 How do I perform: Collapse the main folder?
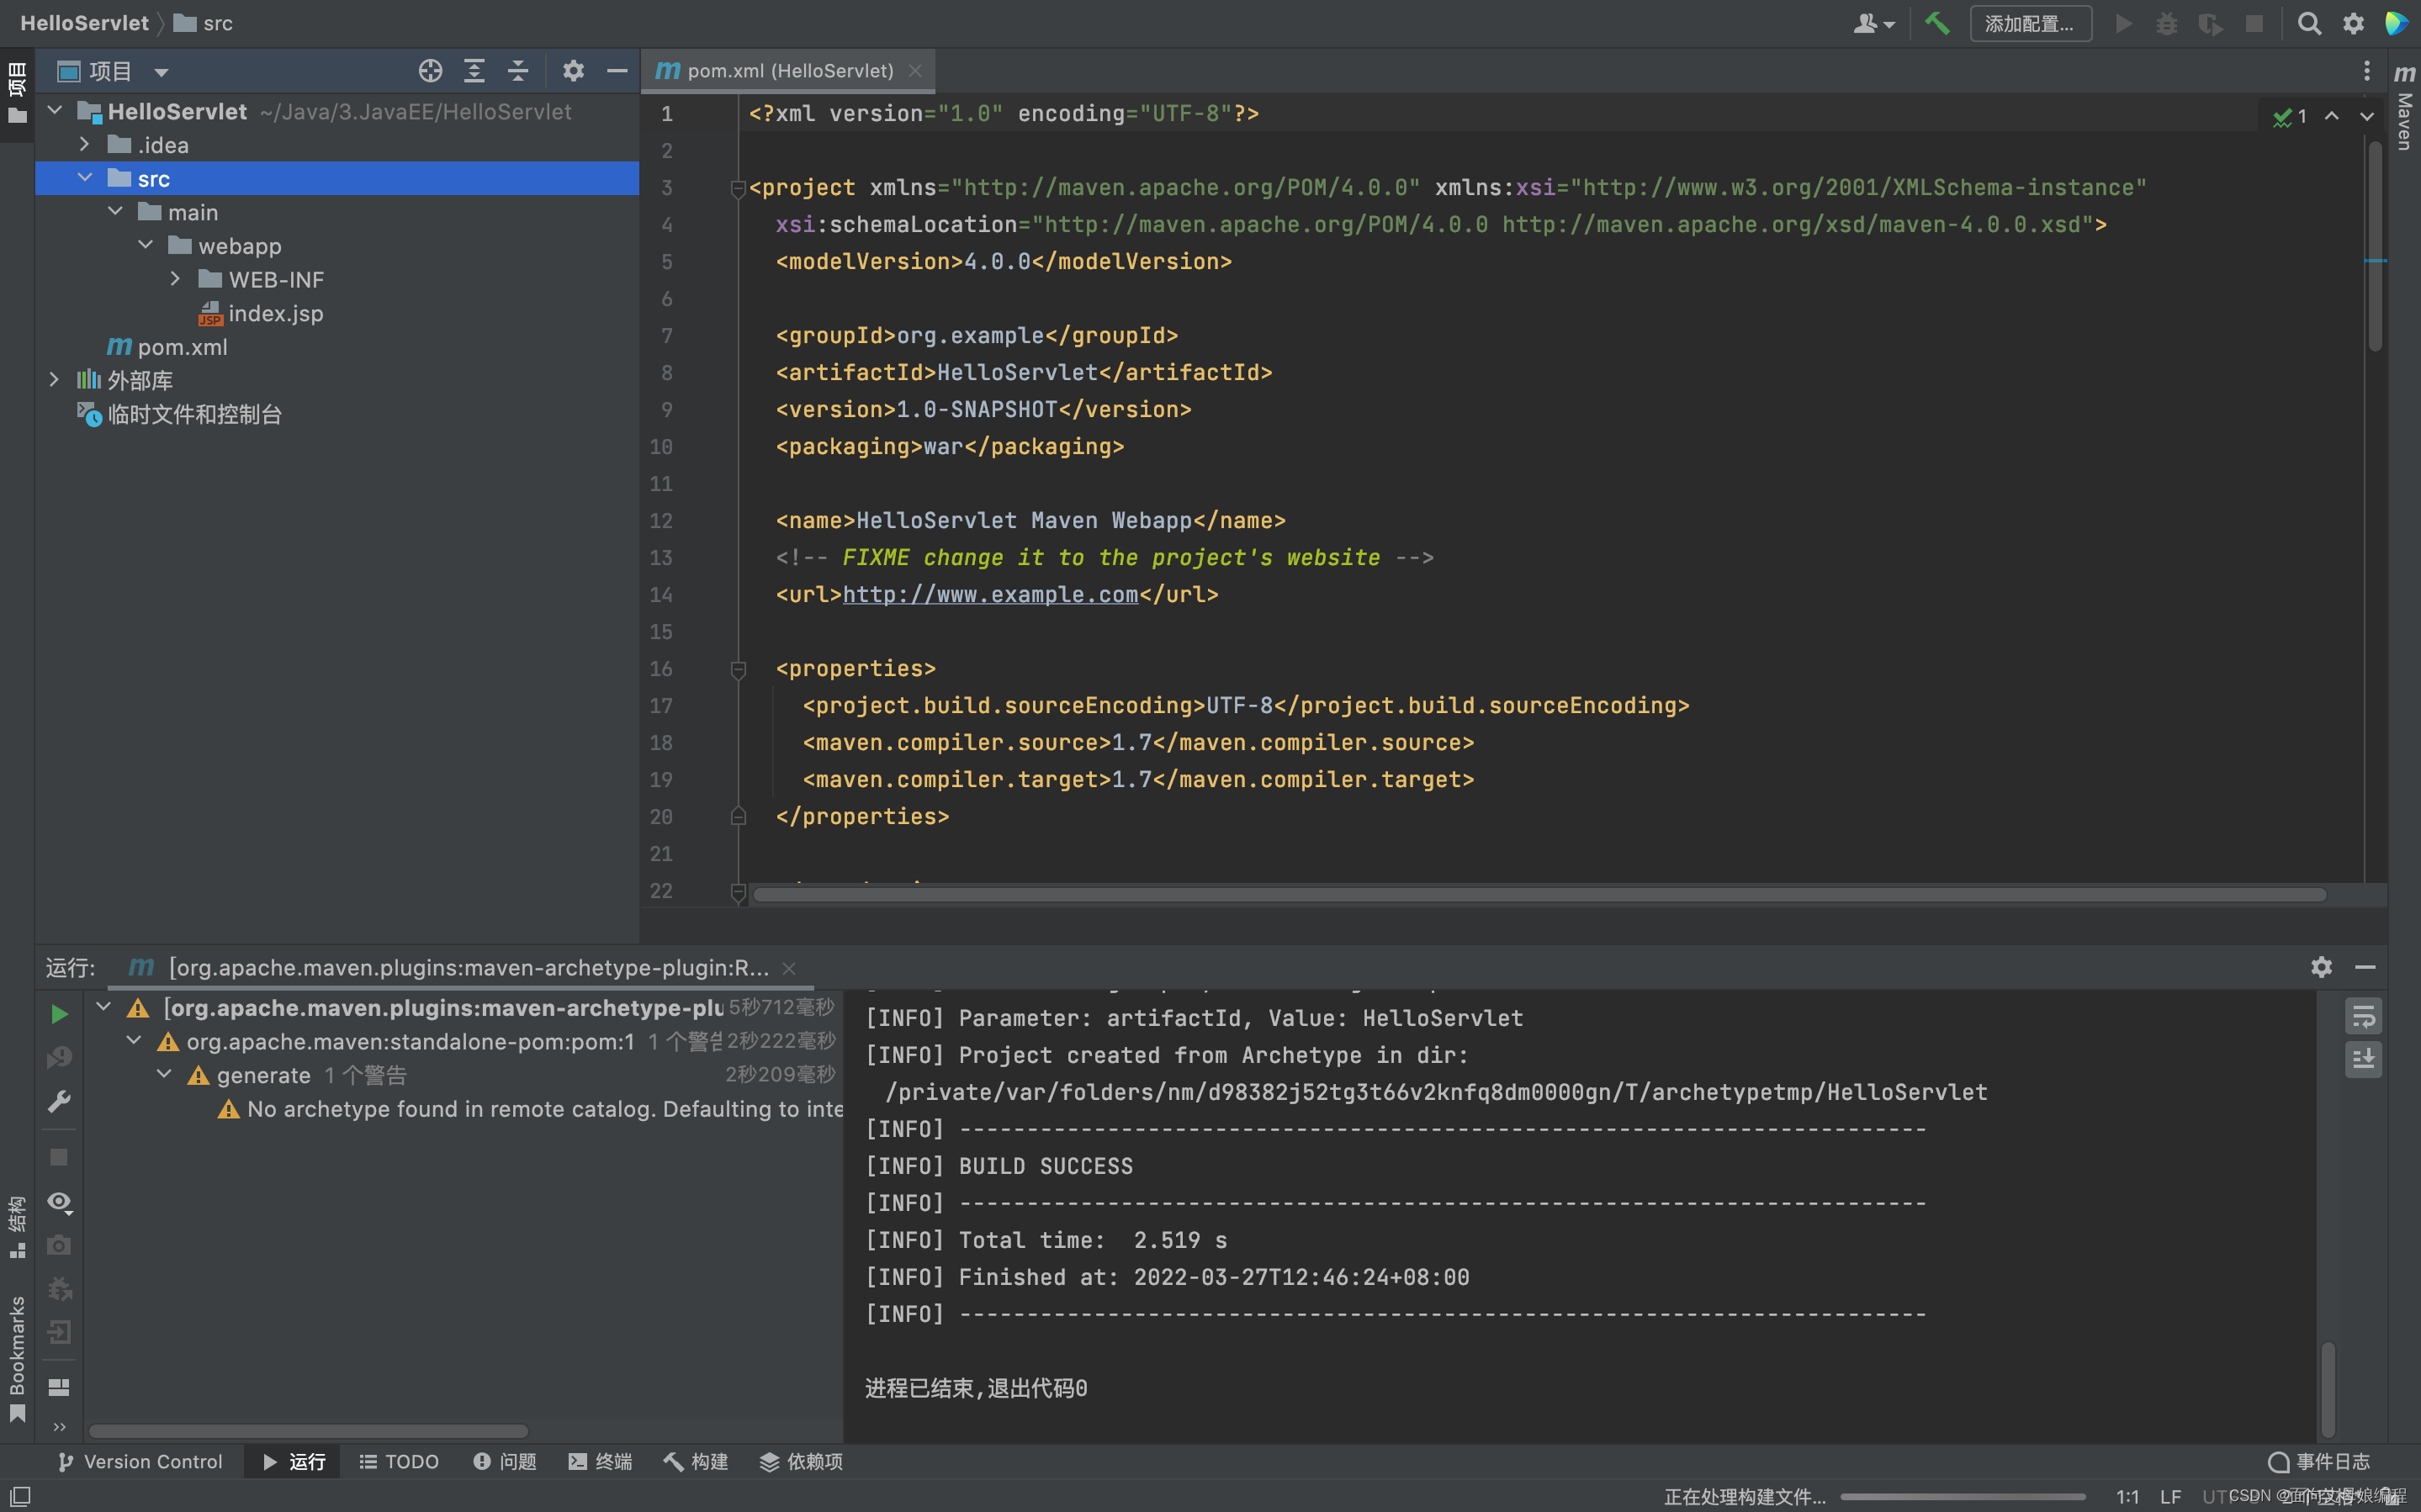click(x=115, y=212)
